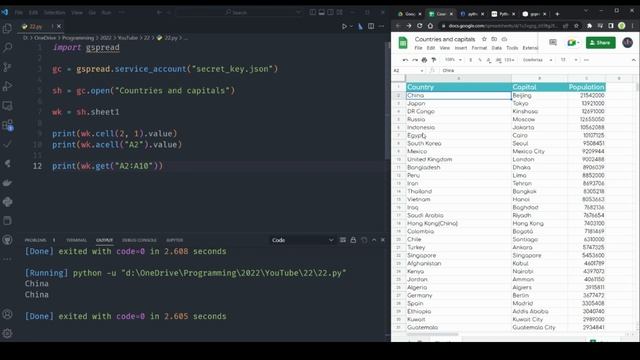
Task: Star the Countries and capitals spreadsheet
Action: (x=484, y=39)
